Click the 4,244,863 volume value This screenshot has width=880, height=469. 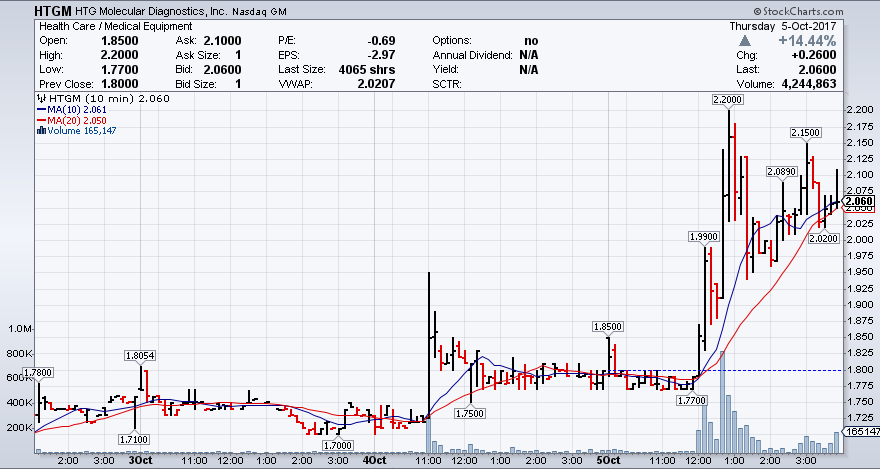pos(834,85)
